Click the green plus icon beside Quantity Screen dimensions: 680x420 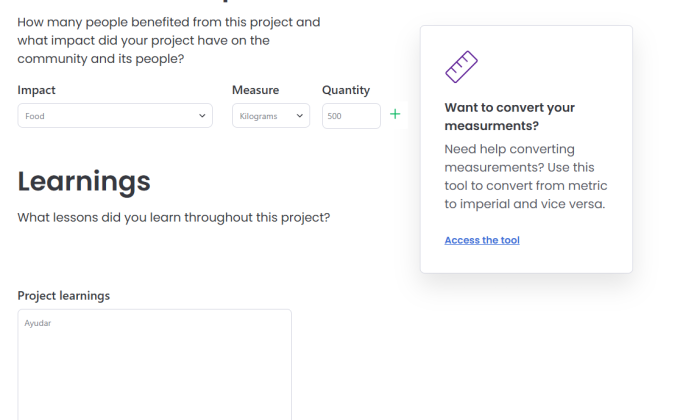tap(395, 115)
